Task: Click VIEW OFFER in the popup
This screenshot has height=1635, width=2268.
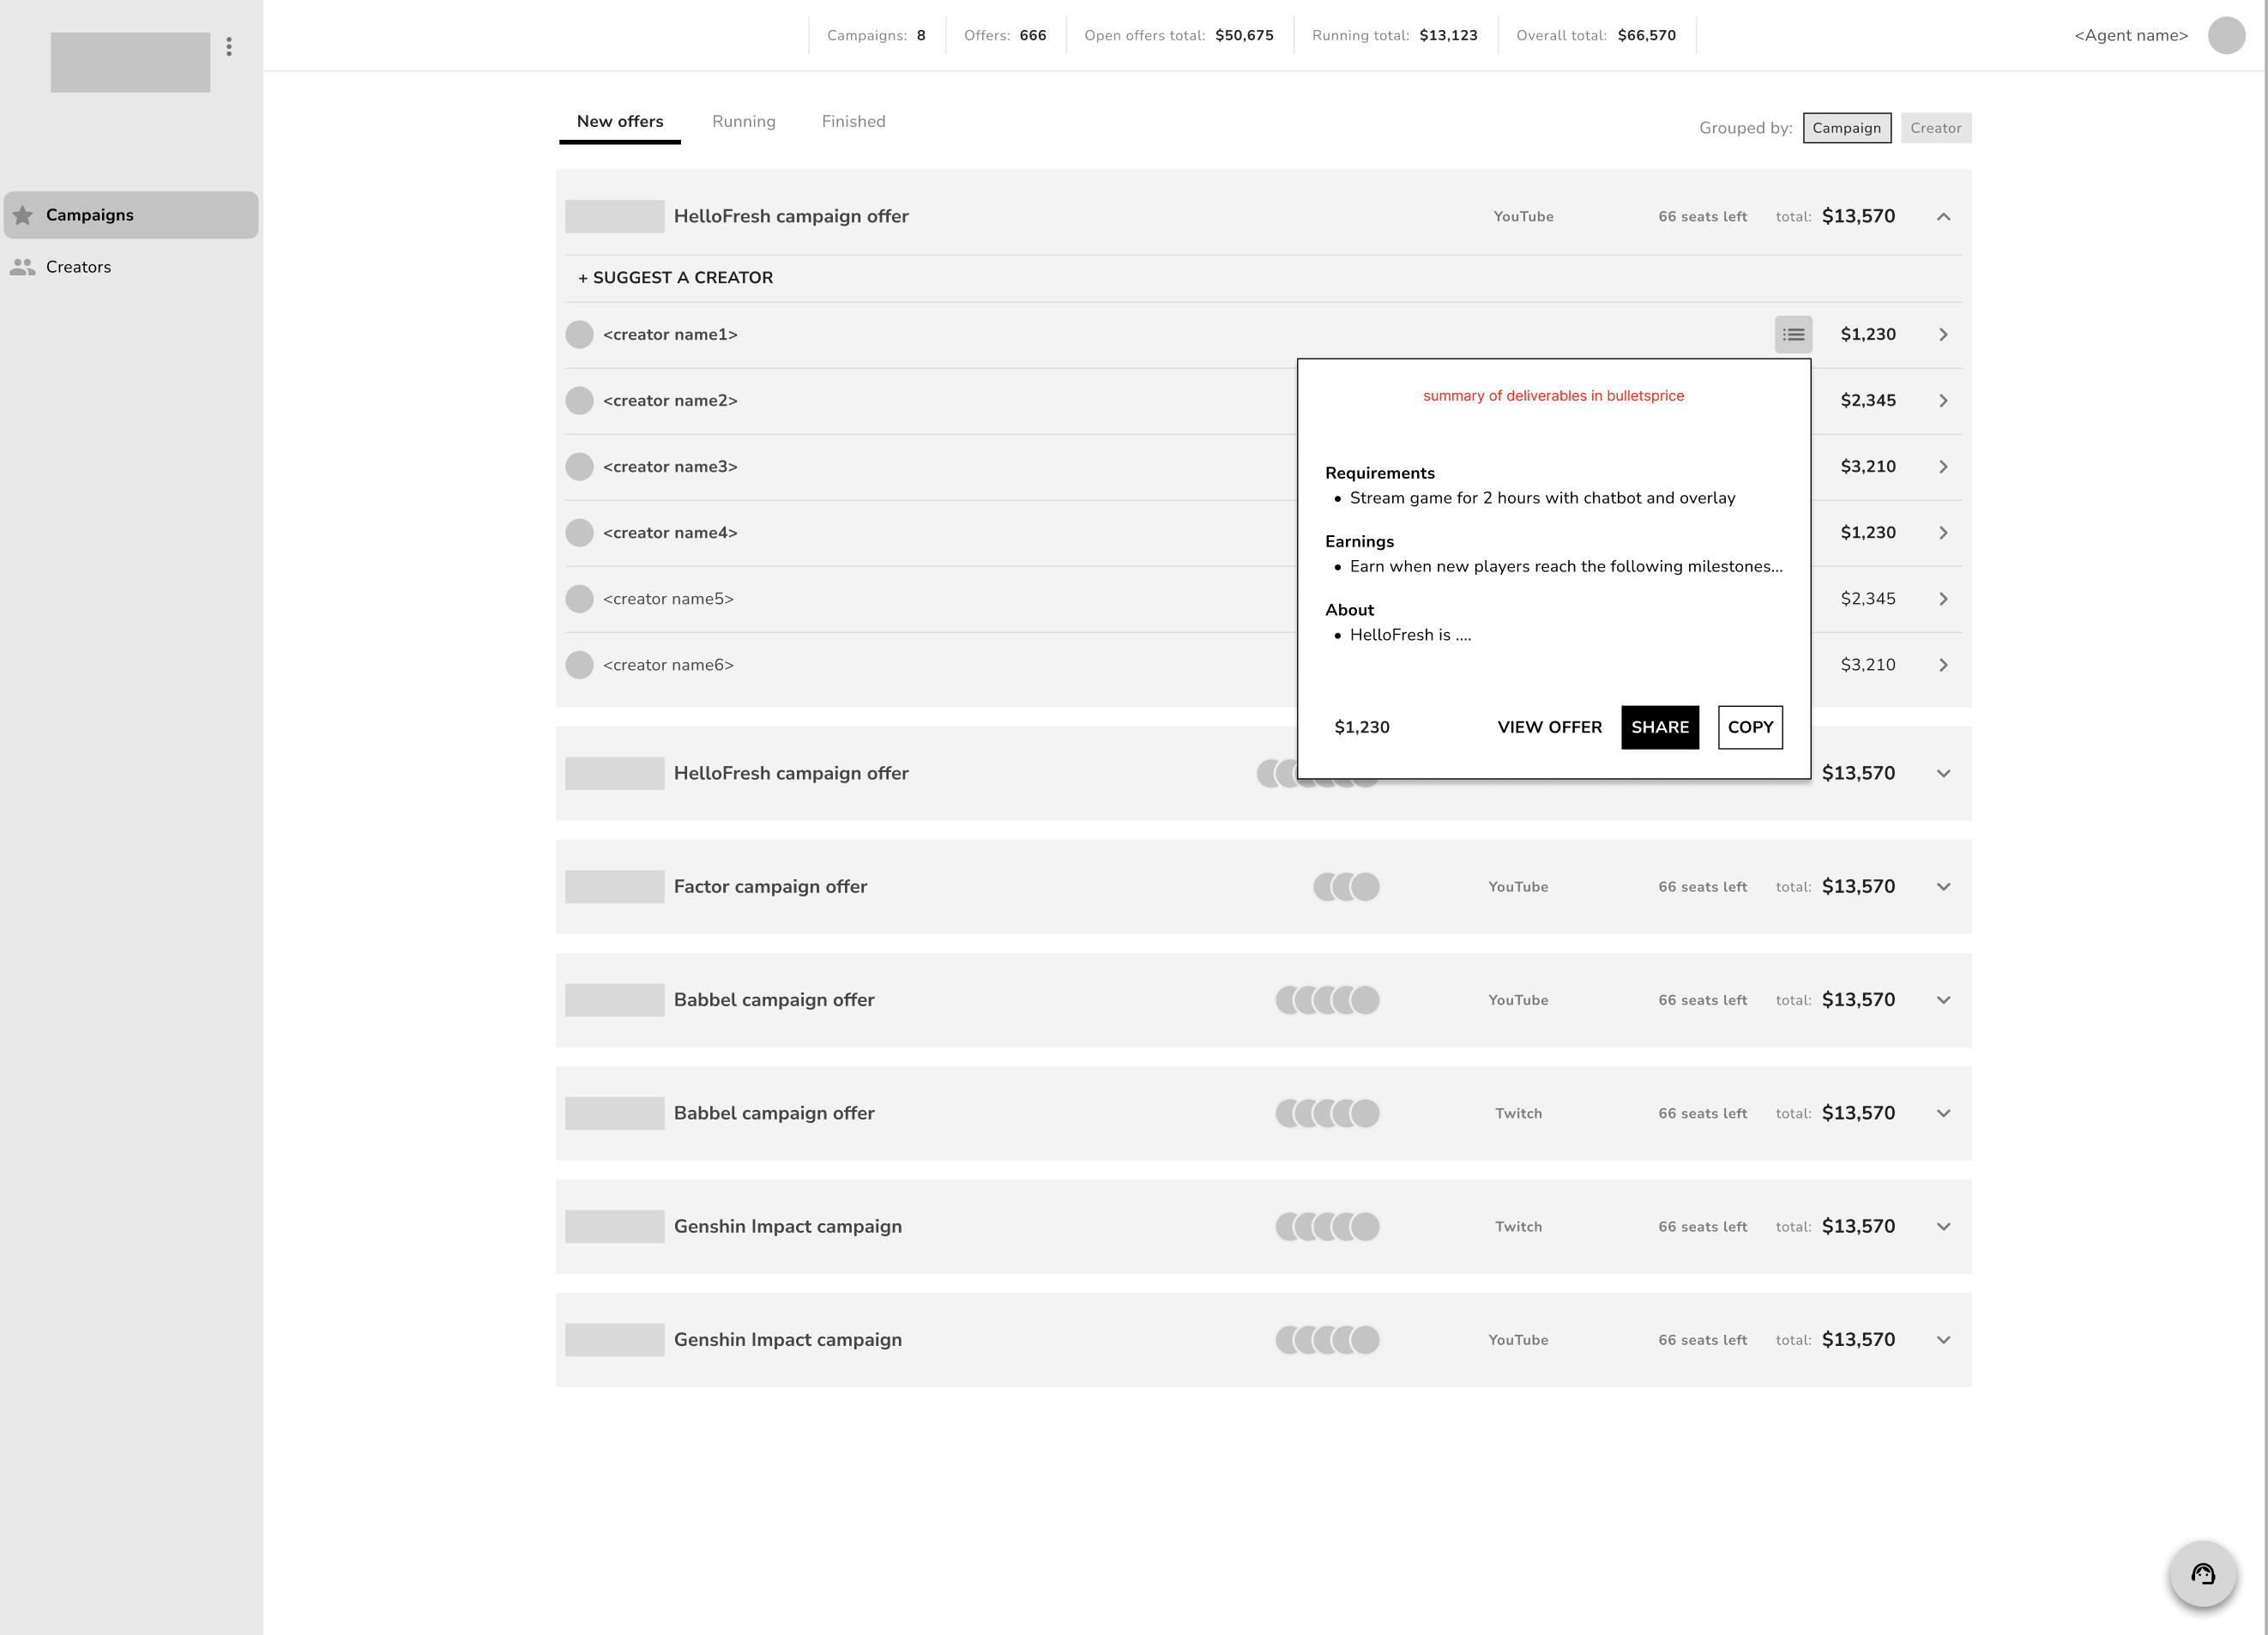Action: tap(1549, 727)
